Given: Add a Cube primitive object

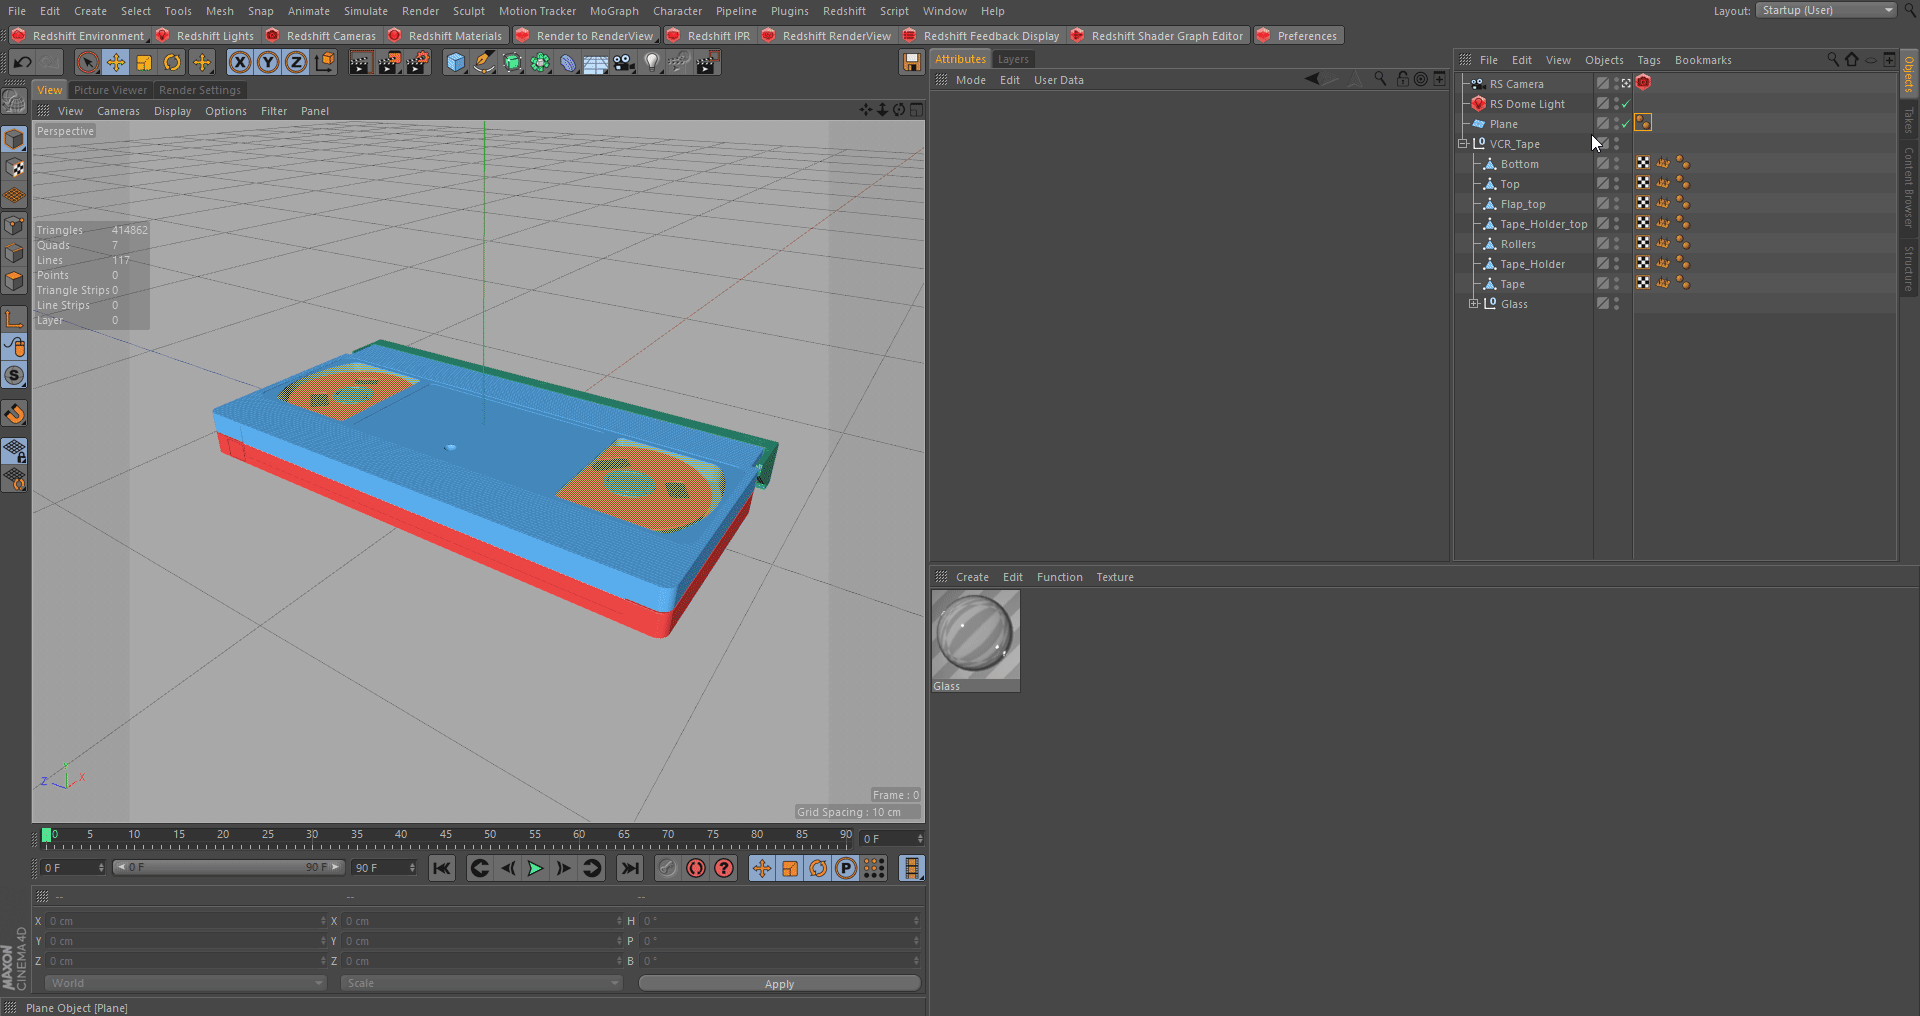Looking at the screenshot, I should [456, 63].
